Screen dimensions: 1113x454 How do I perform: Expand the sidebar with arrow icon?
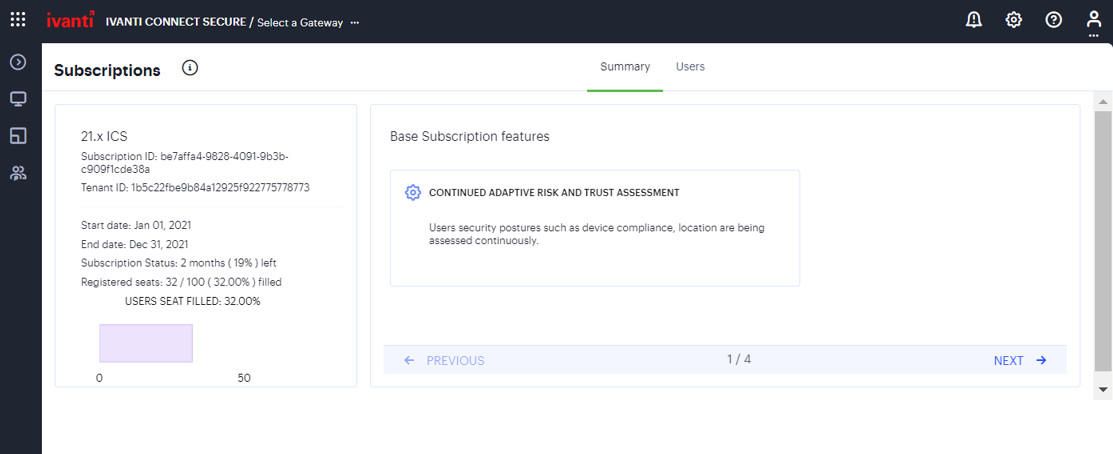18,63
